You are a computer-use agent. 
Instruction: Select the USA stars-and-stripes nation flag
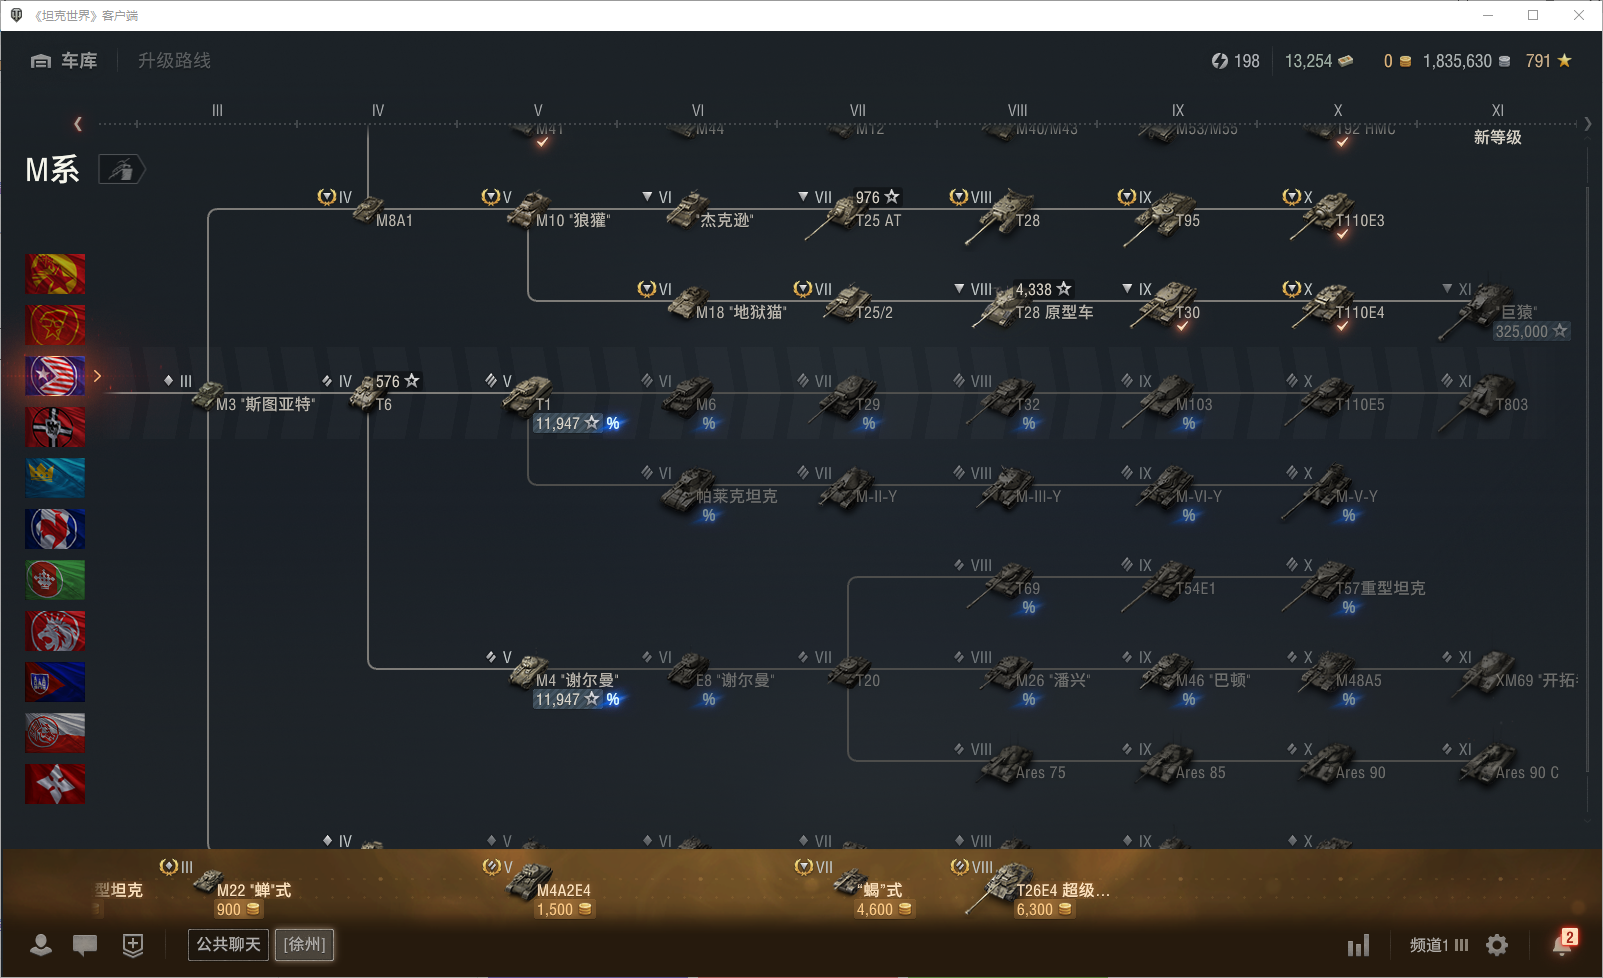click(55, 376)
